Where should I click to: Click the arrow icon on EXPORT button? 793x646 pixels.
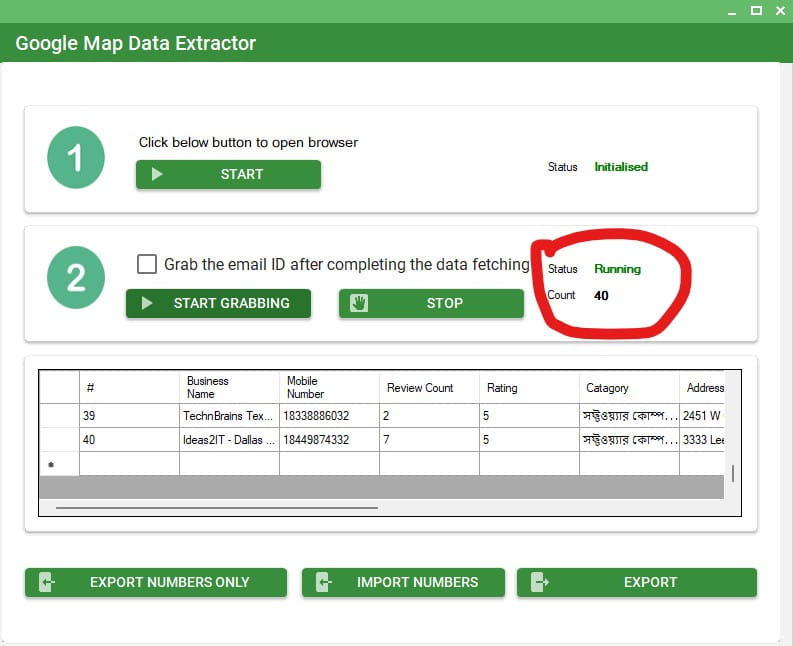coord(539,582)
